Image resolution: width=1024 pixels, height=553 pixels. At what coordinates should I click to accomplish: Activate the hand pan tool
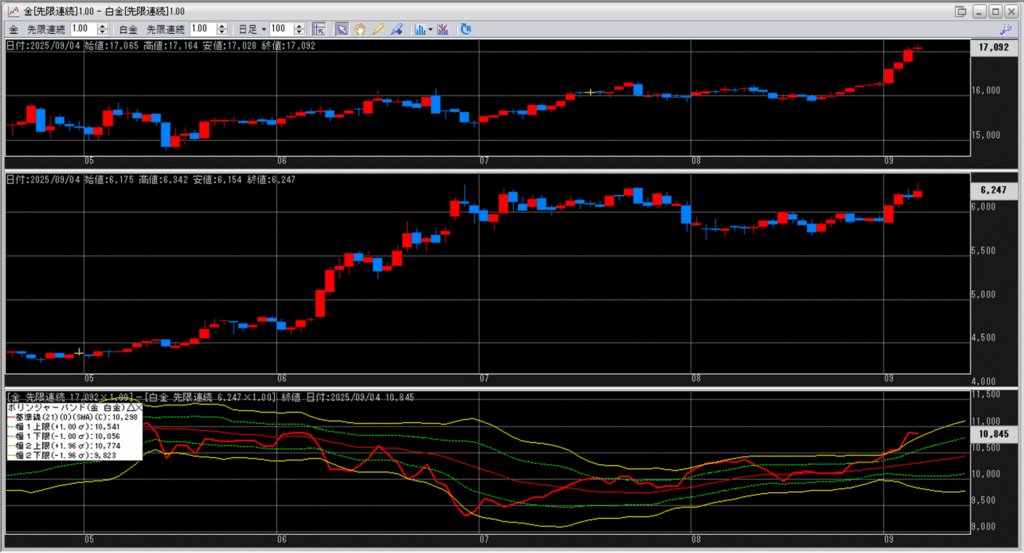[359, 30]
